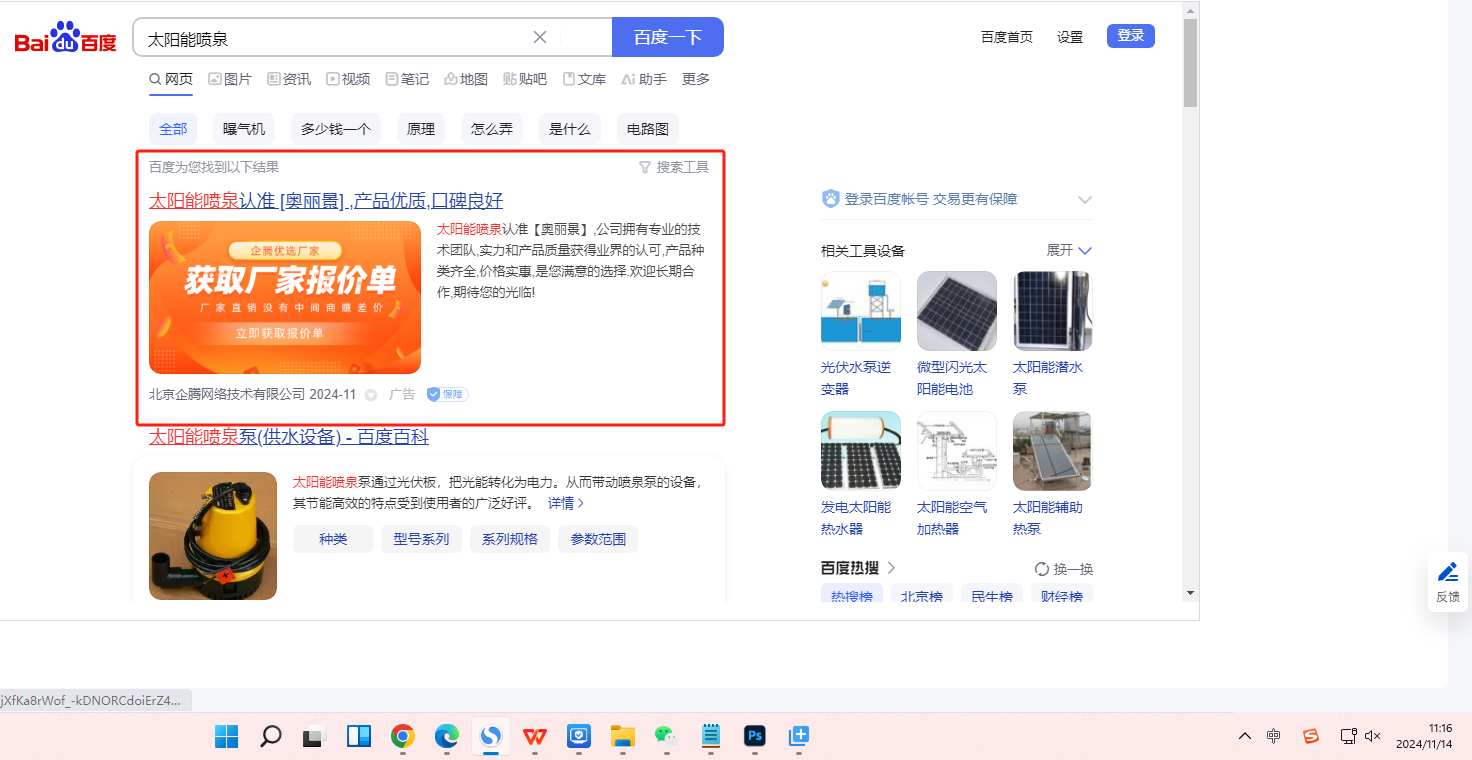
Task: Clear the search box with the X icon
Action: click(x=540, y=37)
